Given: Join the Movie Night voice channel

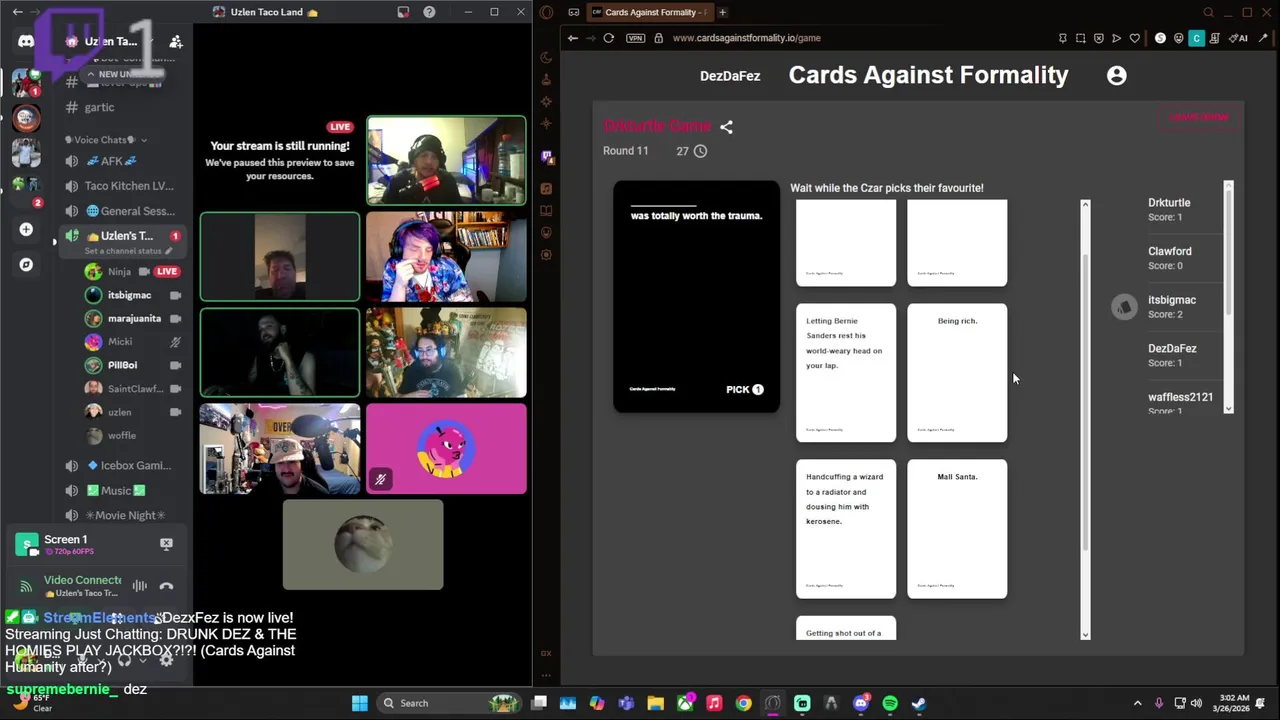Looking at the screenshot, I should point(124,515).
